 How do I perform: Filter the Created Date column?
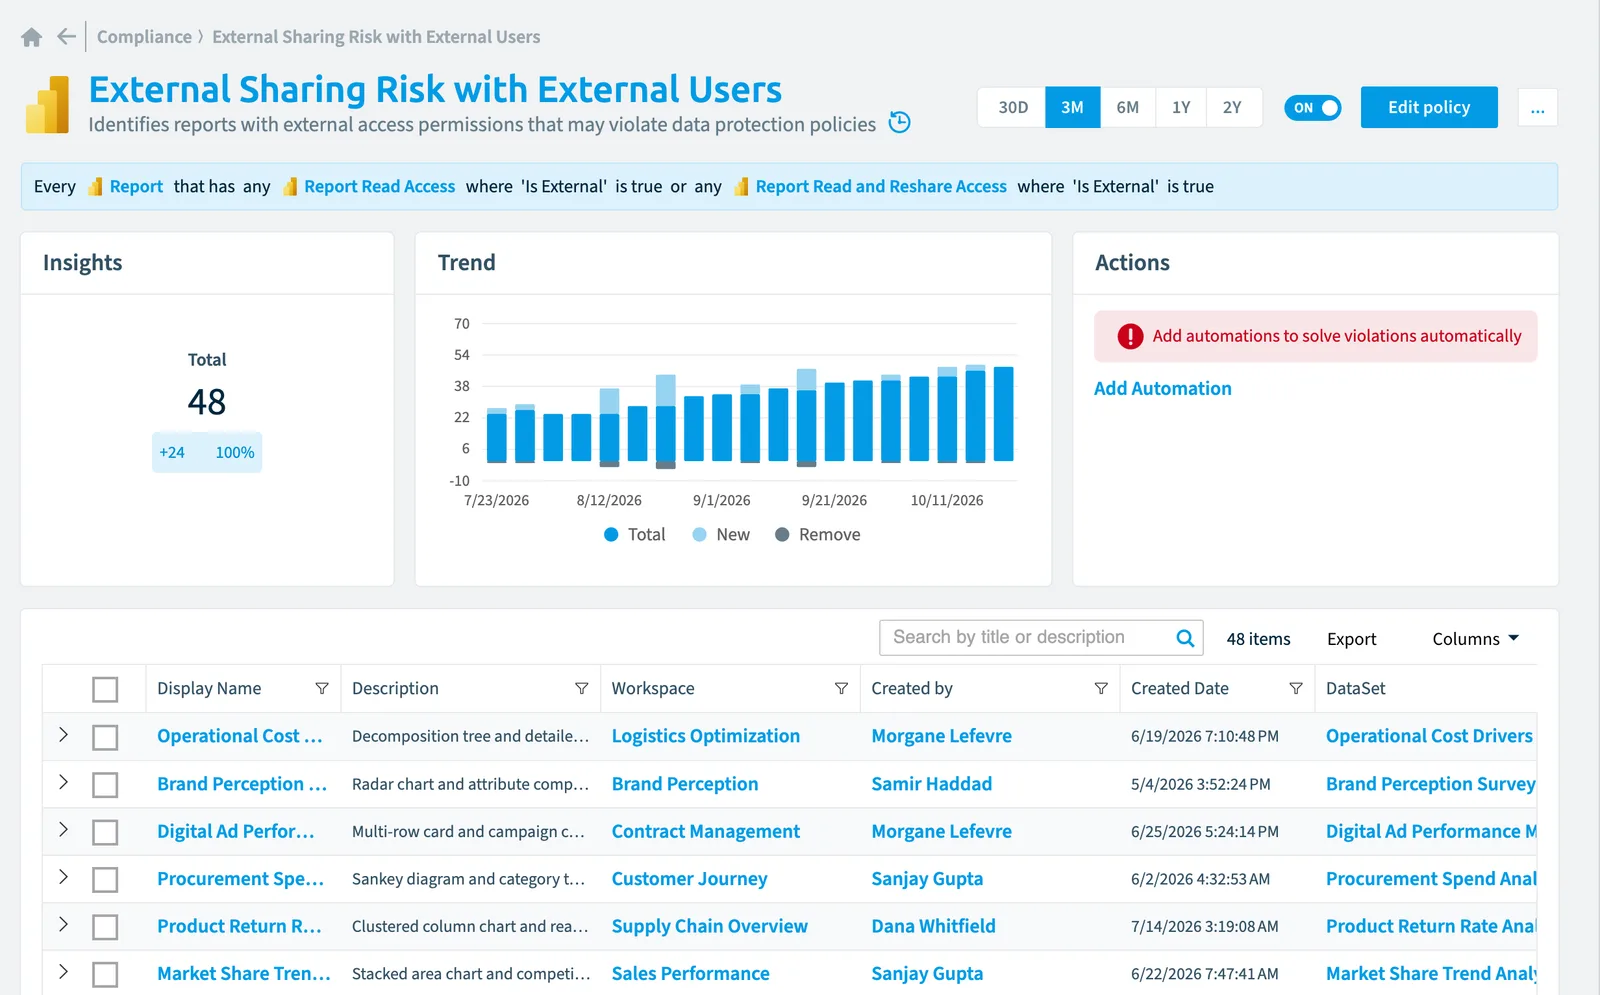coord(1296,688)
